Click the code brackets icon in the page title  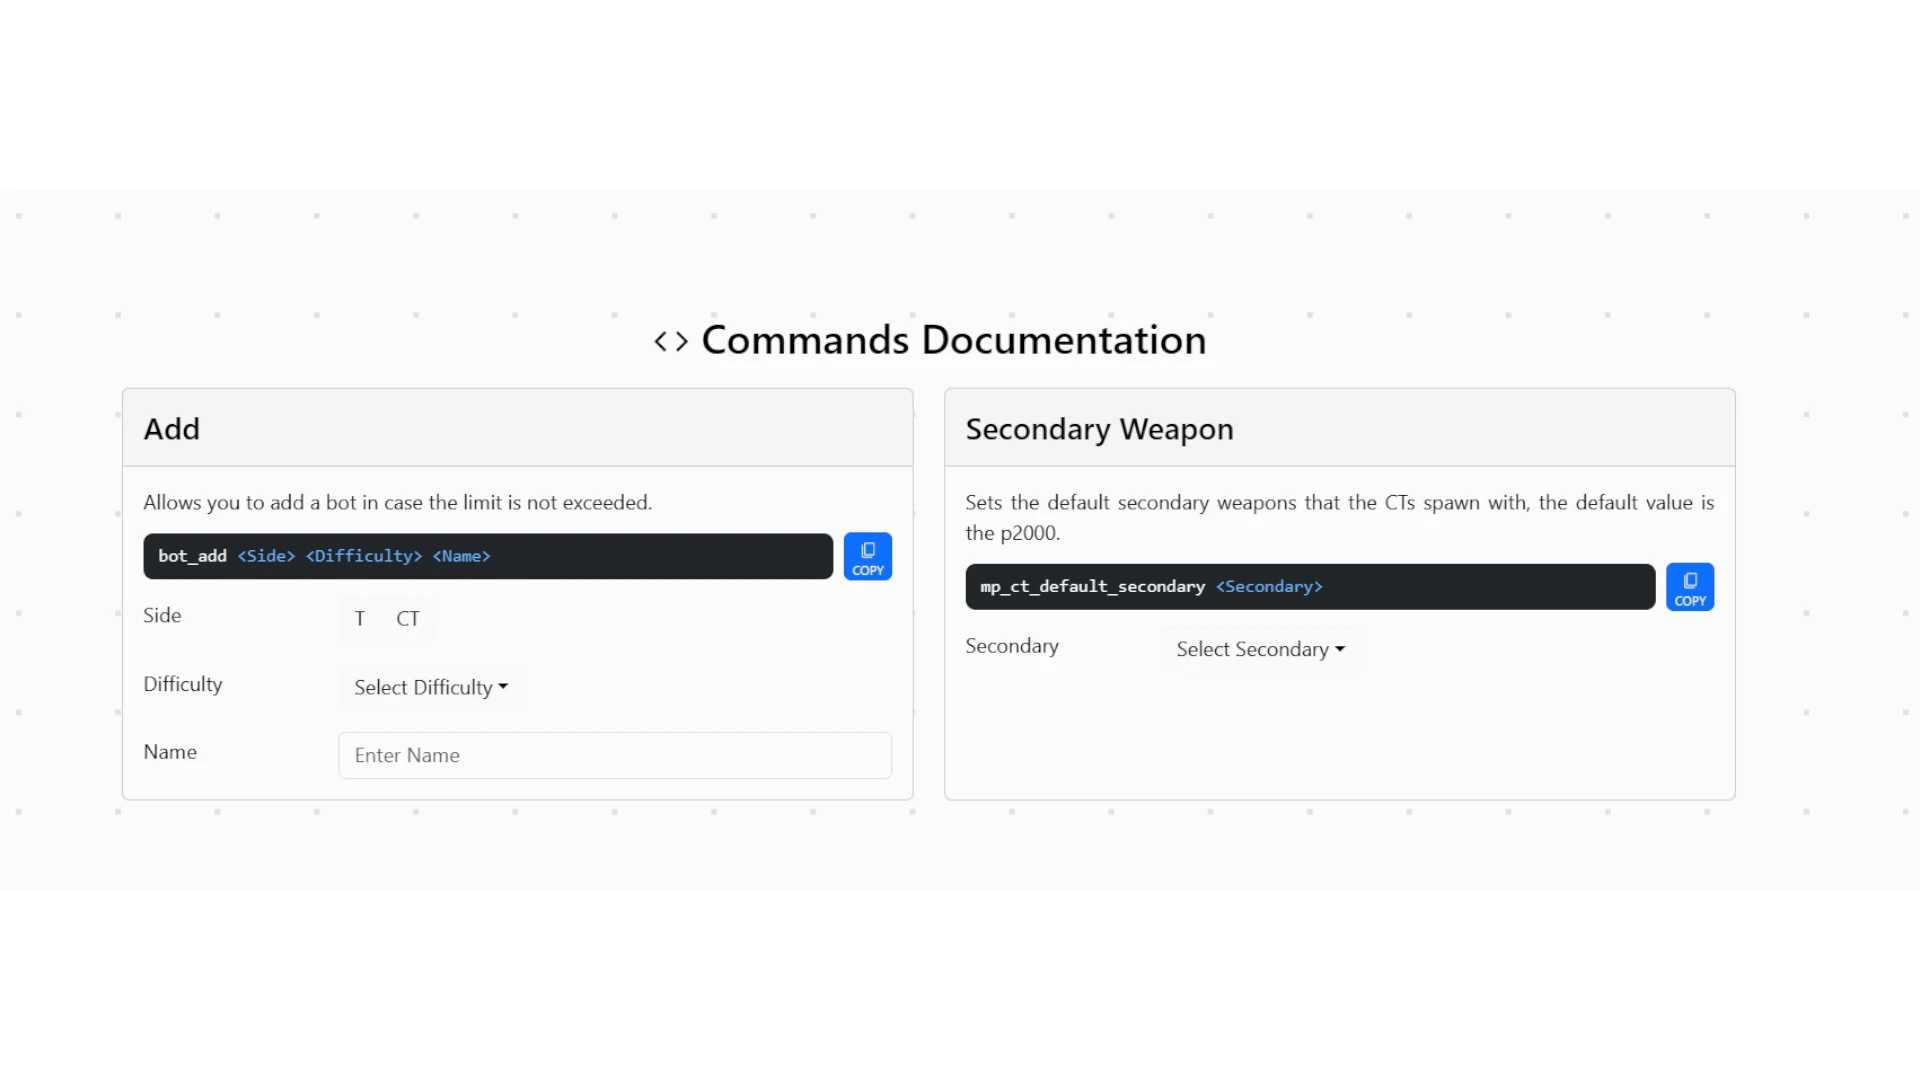pyautogui.click(x=670, y=340)
